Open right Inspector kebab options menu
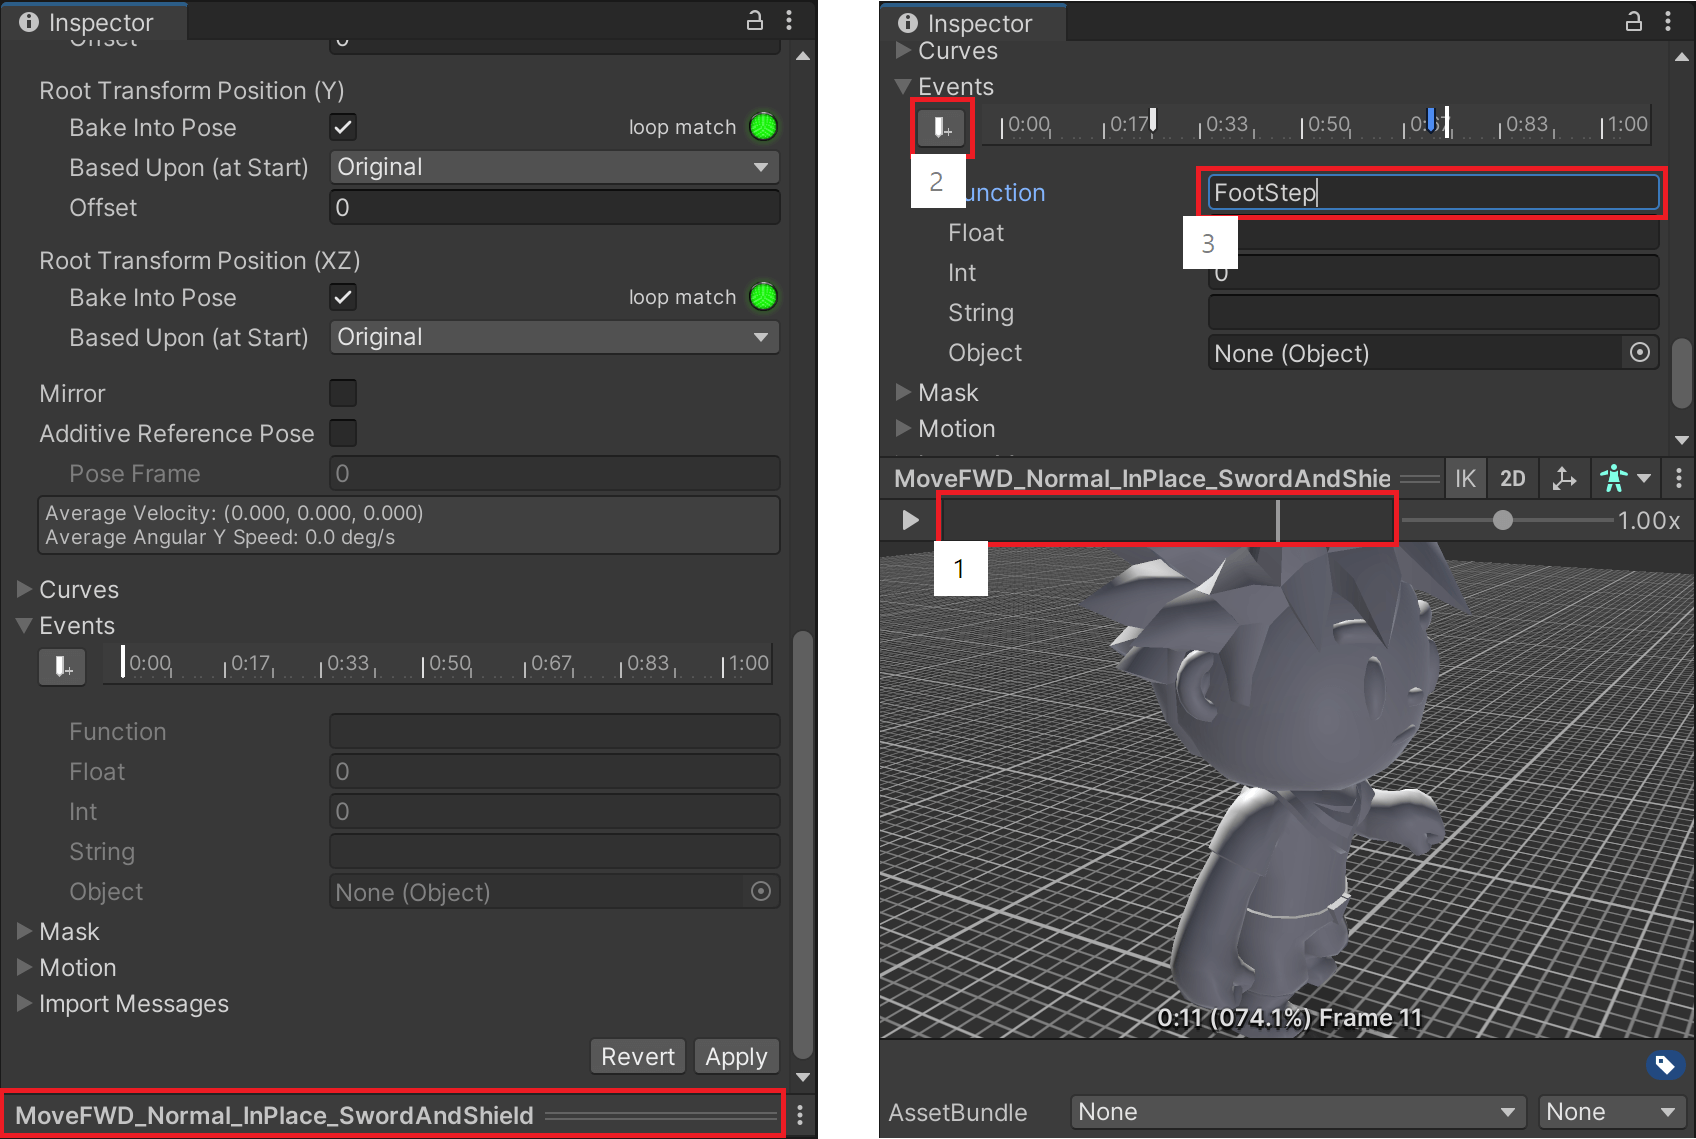 pyautogui.click(x=1668, y=21)
